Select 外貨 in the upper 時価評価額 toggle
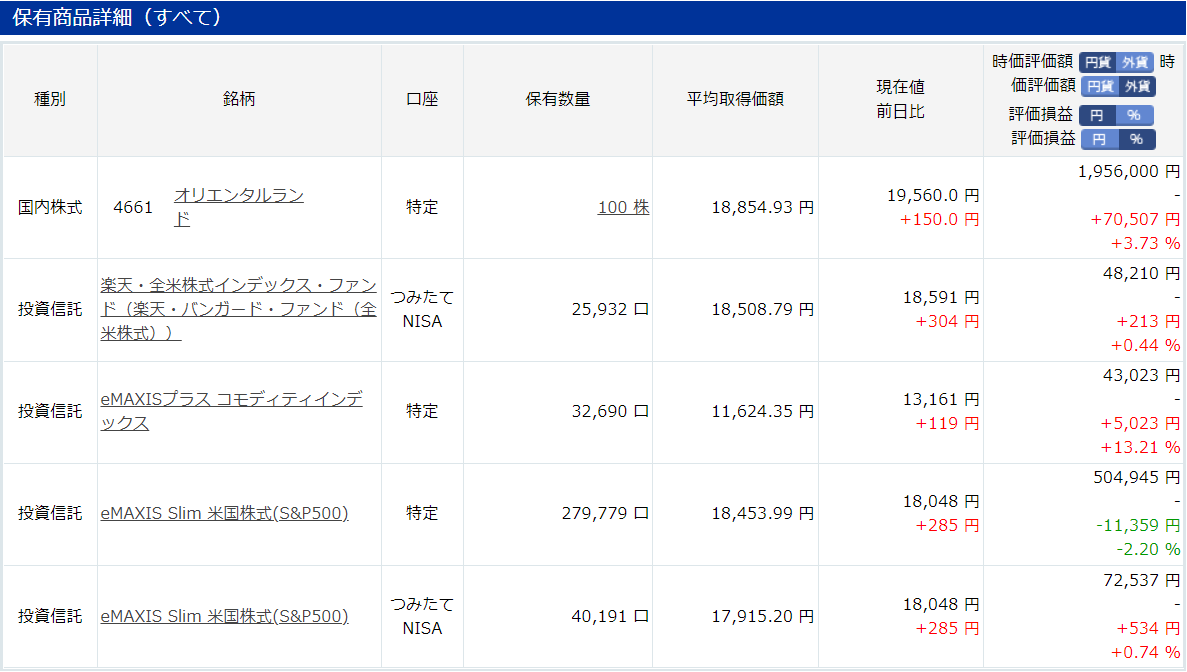This screenshot has width=1187, height=672. click(x=1134, y=62)
